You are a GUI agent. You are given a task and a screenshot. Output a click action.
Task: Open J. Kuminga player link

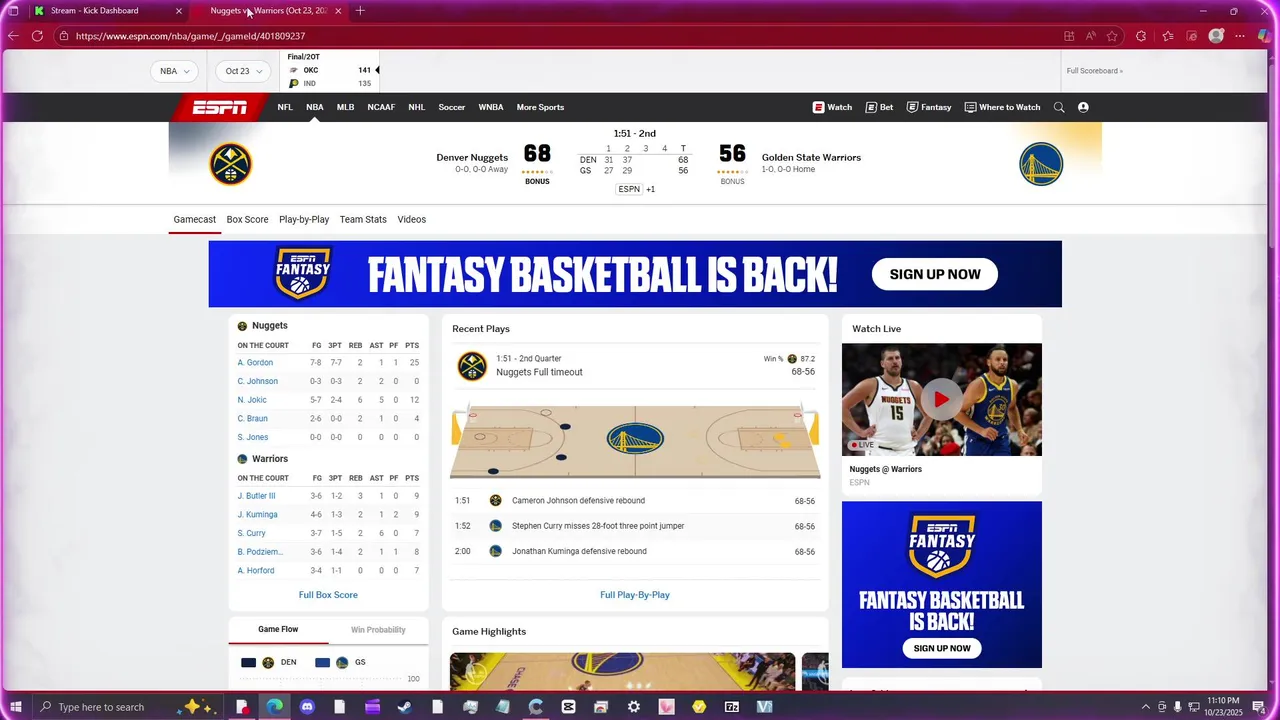257,515
